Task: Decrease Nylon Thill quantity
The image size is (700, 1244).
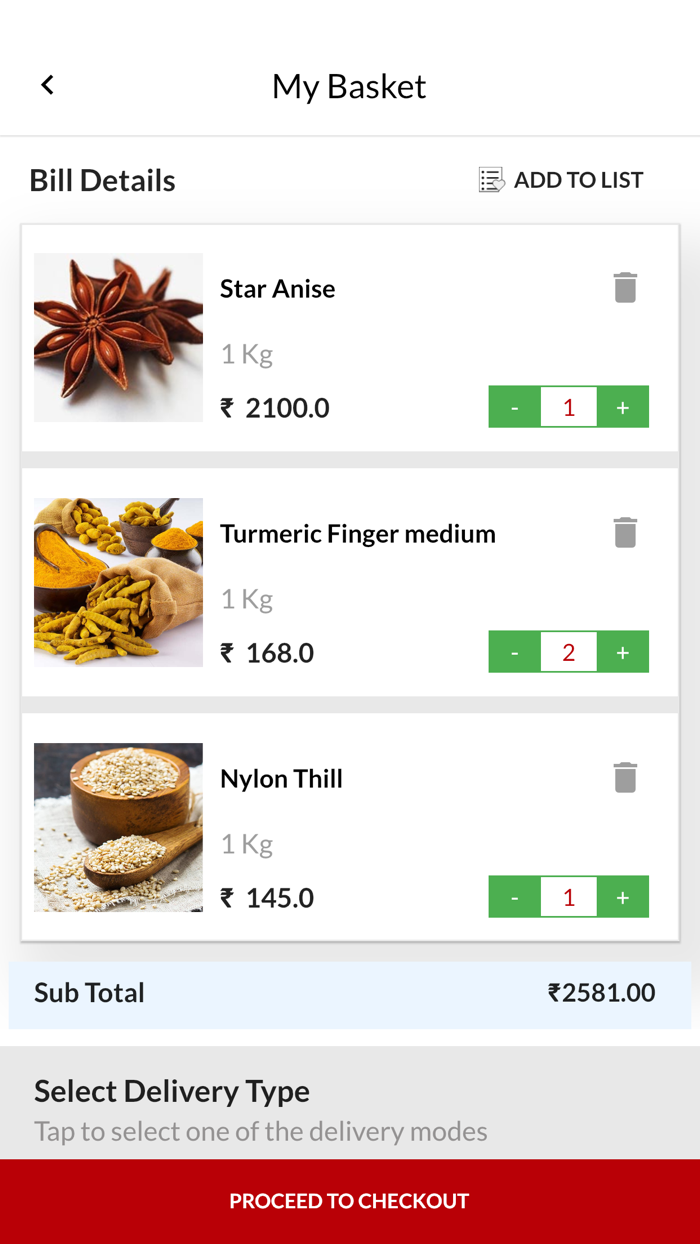Action: pos(514,897)
